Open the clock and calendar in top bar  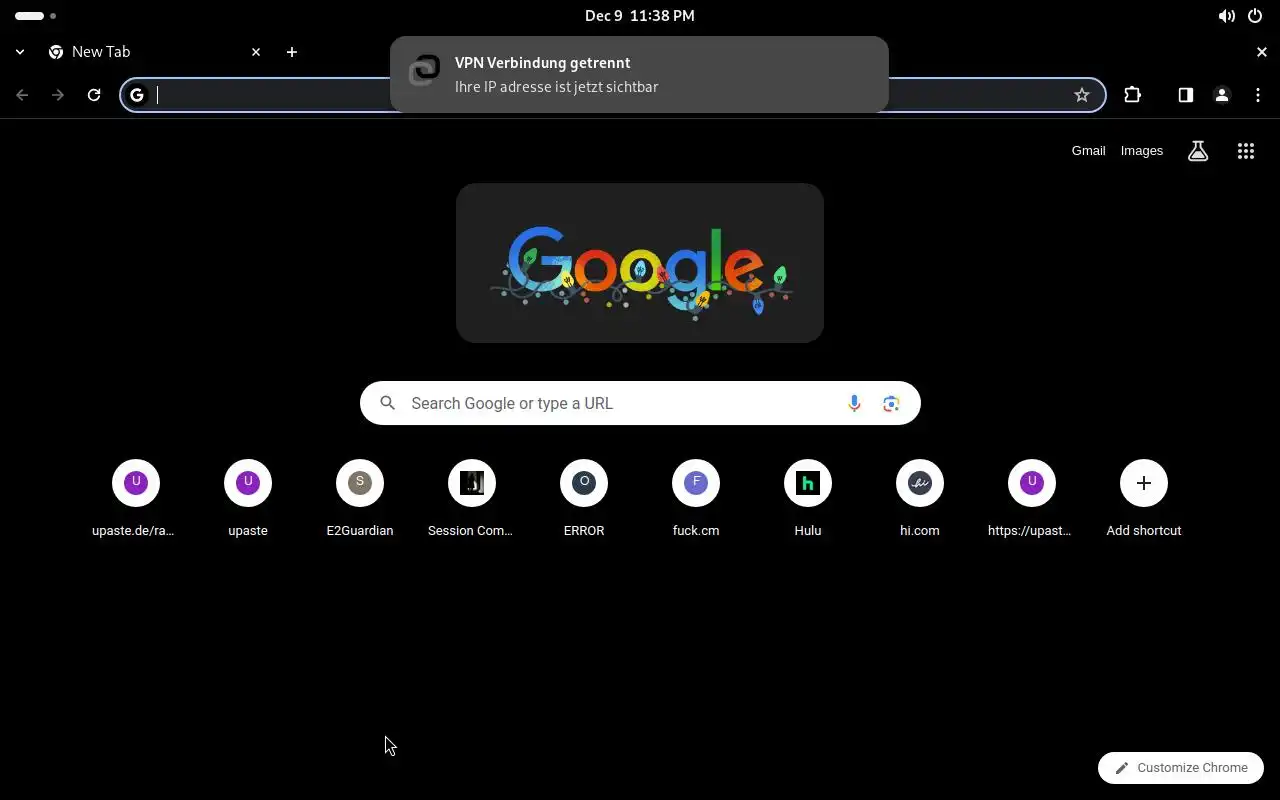point(640,16)
